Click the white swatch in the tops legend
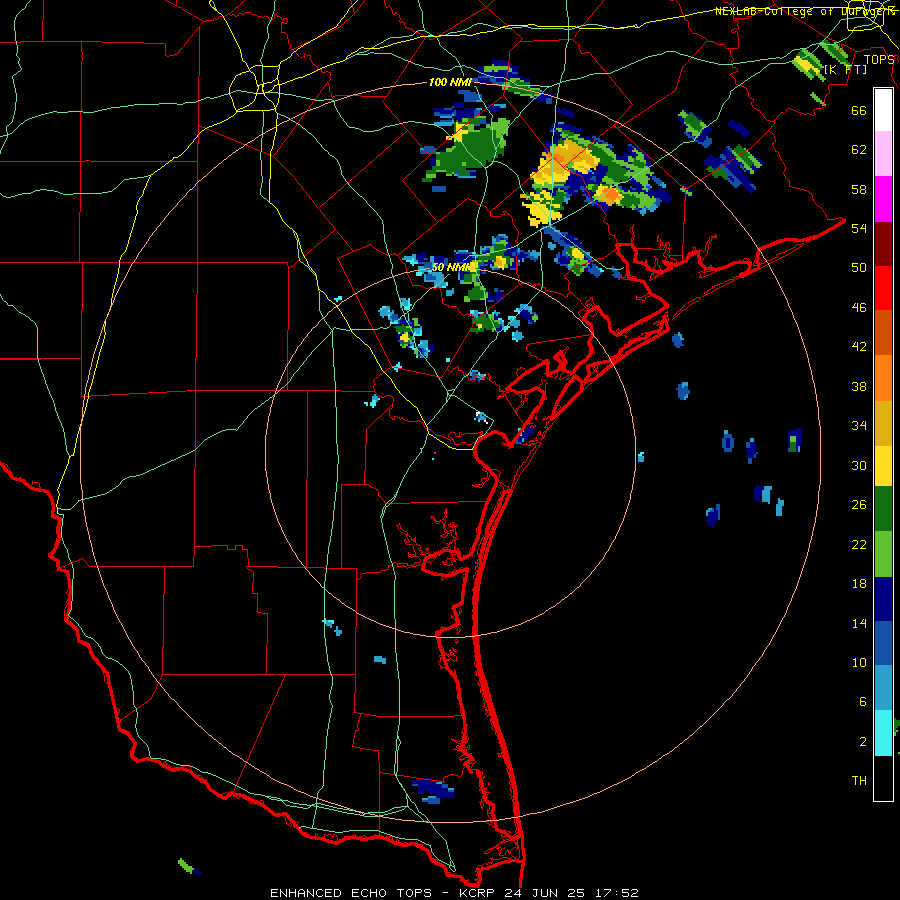Screen dimensions: 900x900 pyautogui.click(x=883, y=110)
